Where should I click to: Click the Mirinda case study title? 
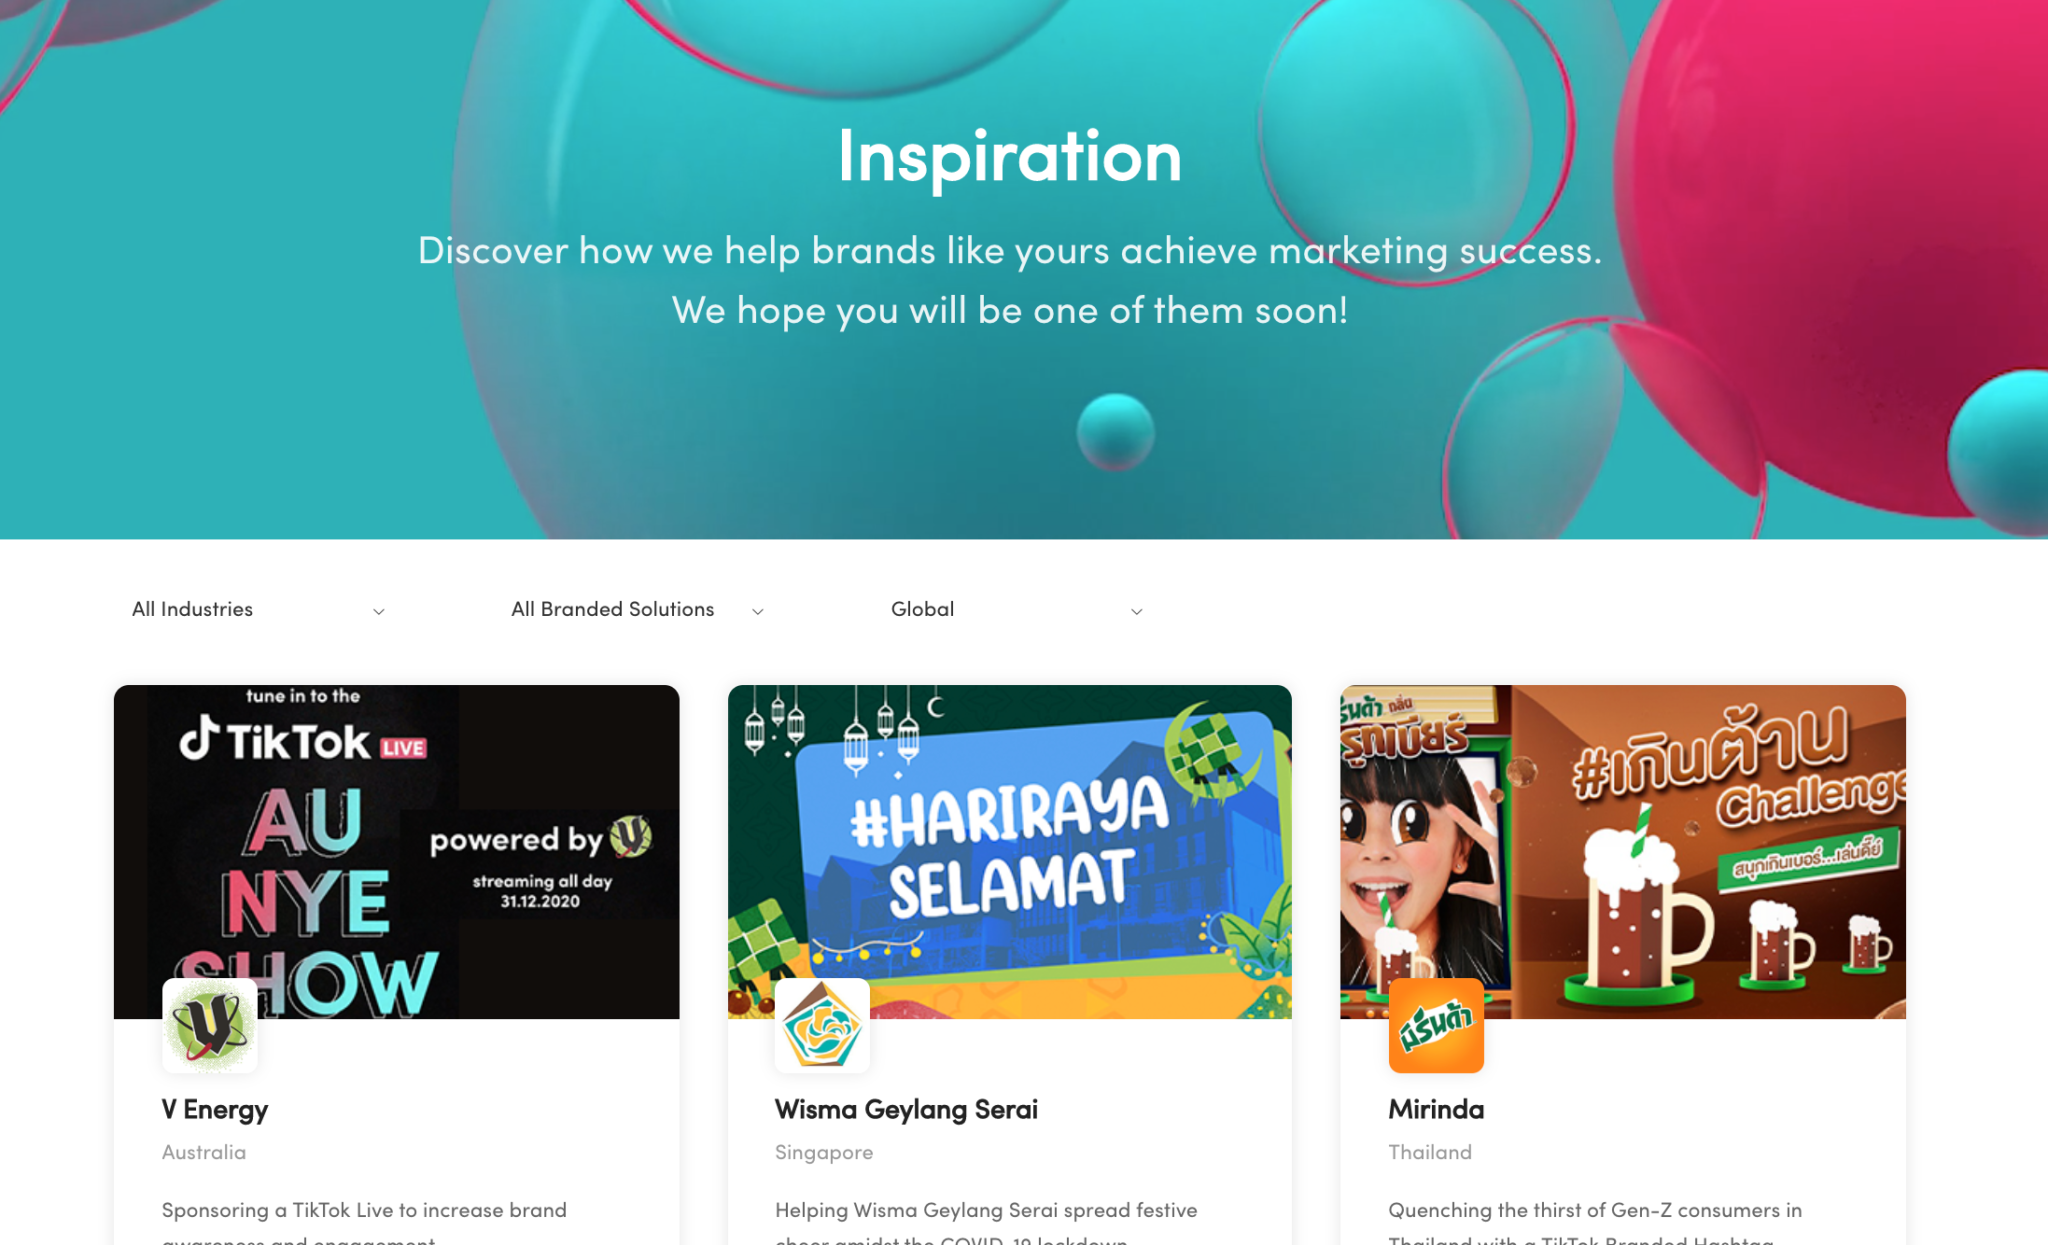[1436, 1110]
